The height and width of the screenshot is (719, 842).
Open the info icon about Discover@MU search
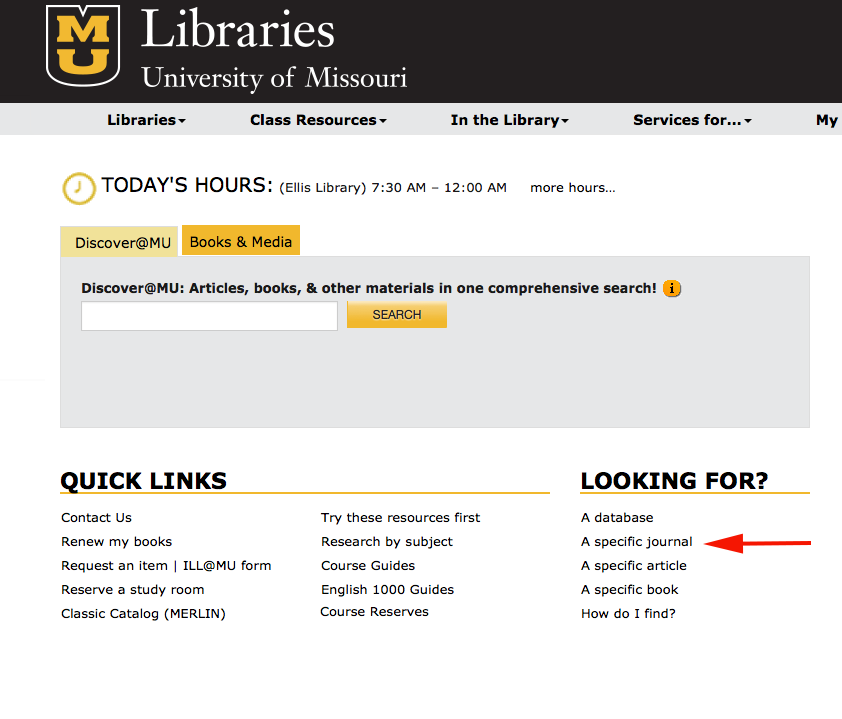click(671, 288)
